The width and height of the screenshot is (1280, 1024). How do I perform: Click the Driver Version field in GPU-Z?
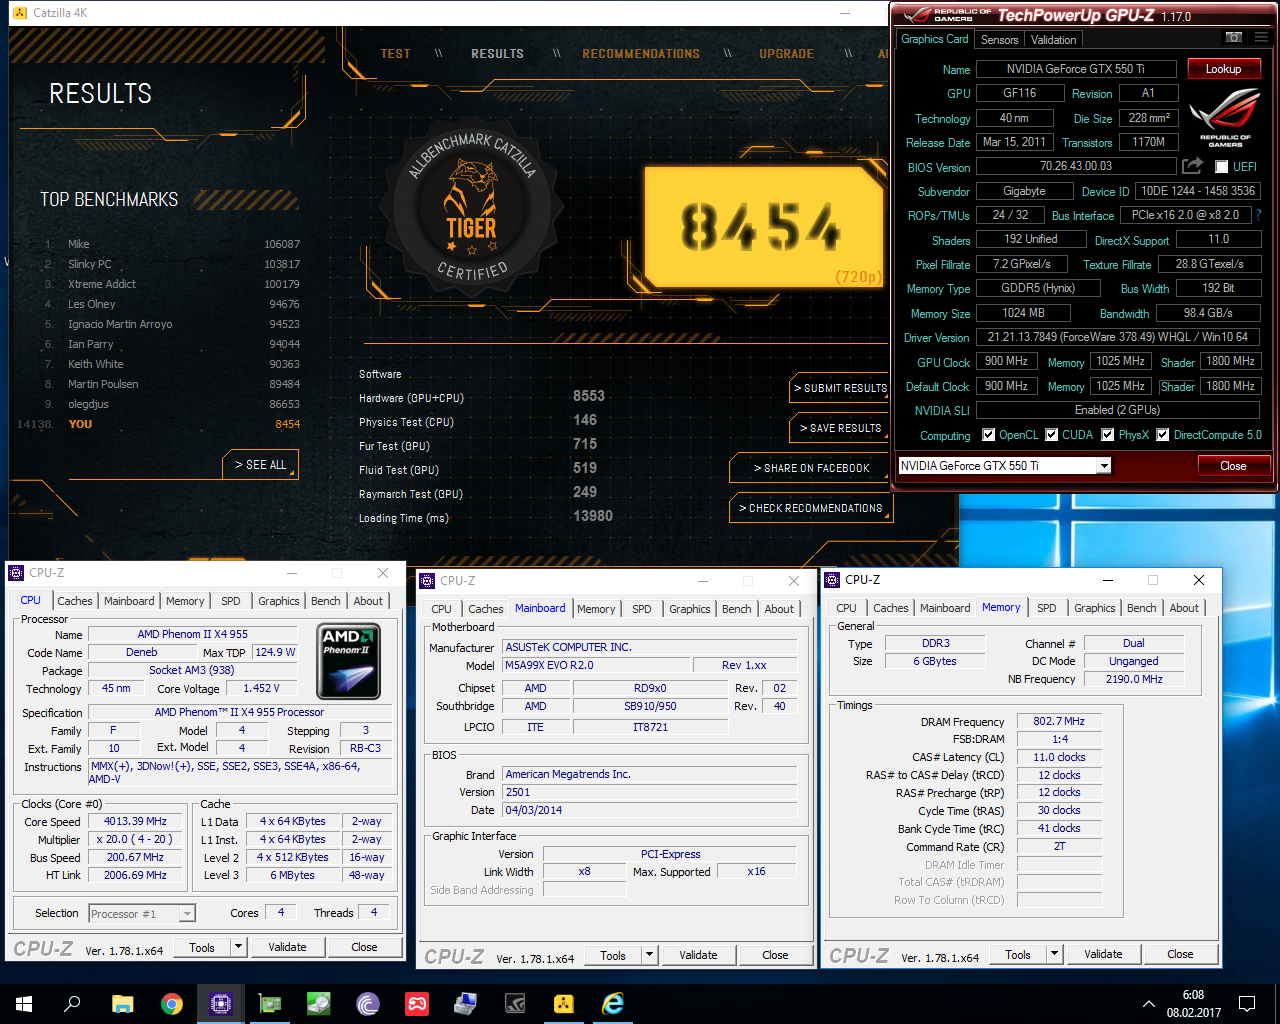point(1118,337)
